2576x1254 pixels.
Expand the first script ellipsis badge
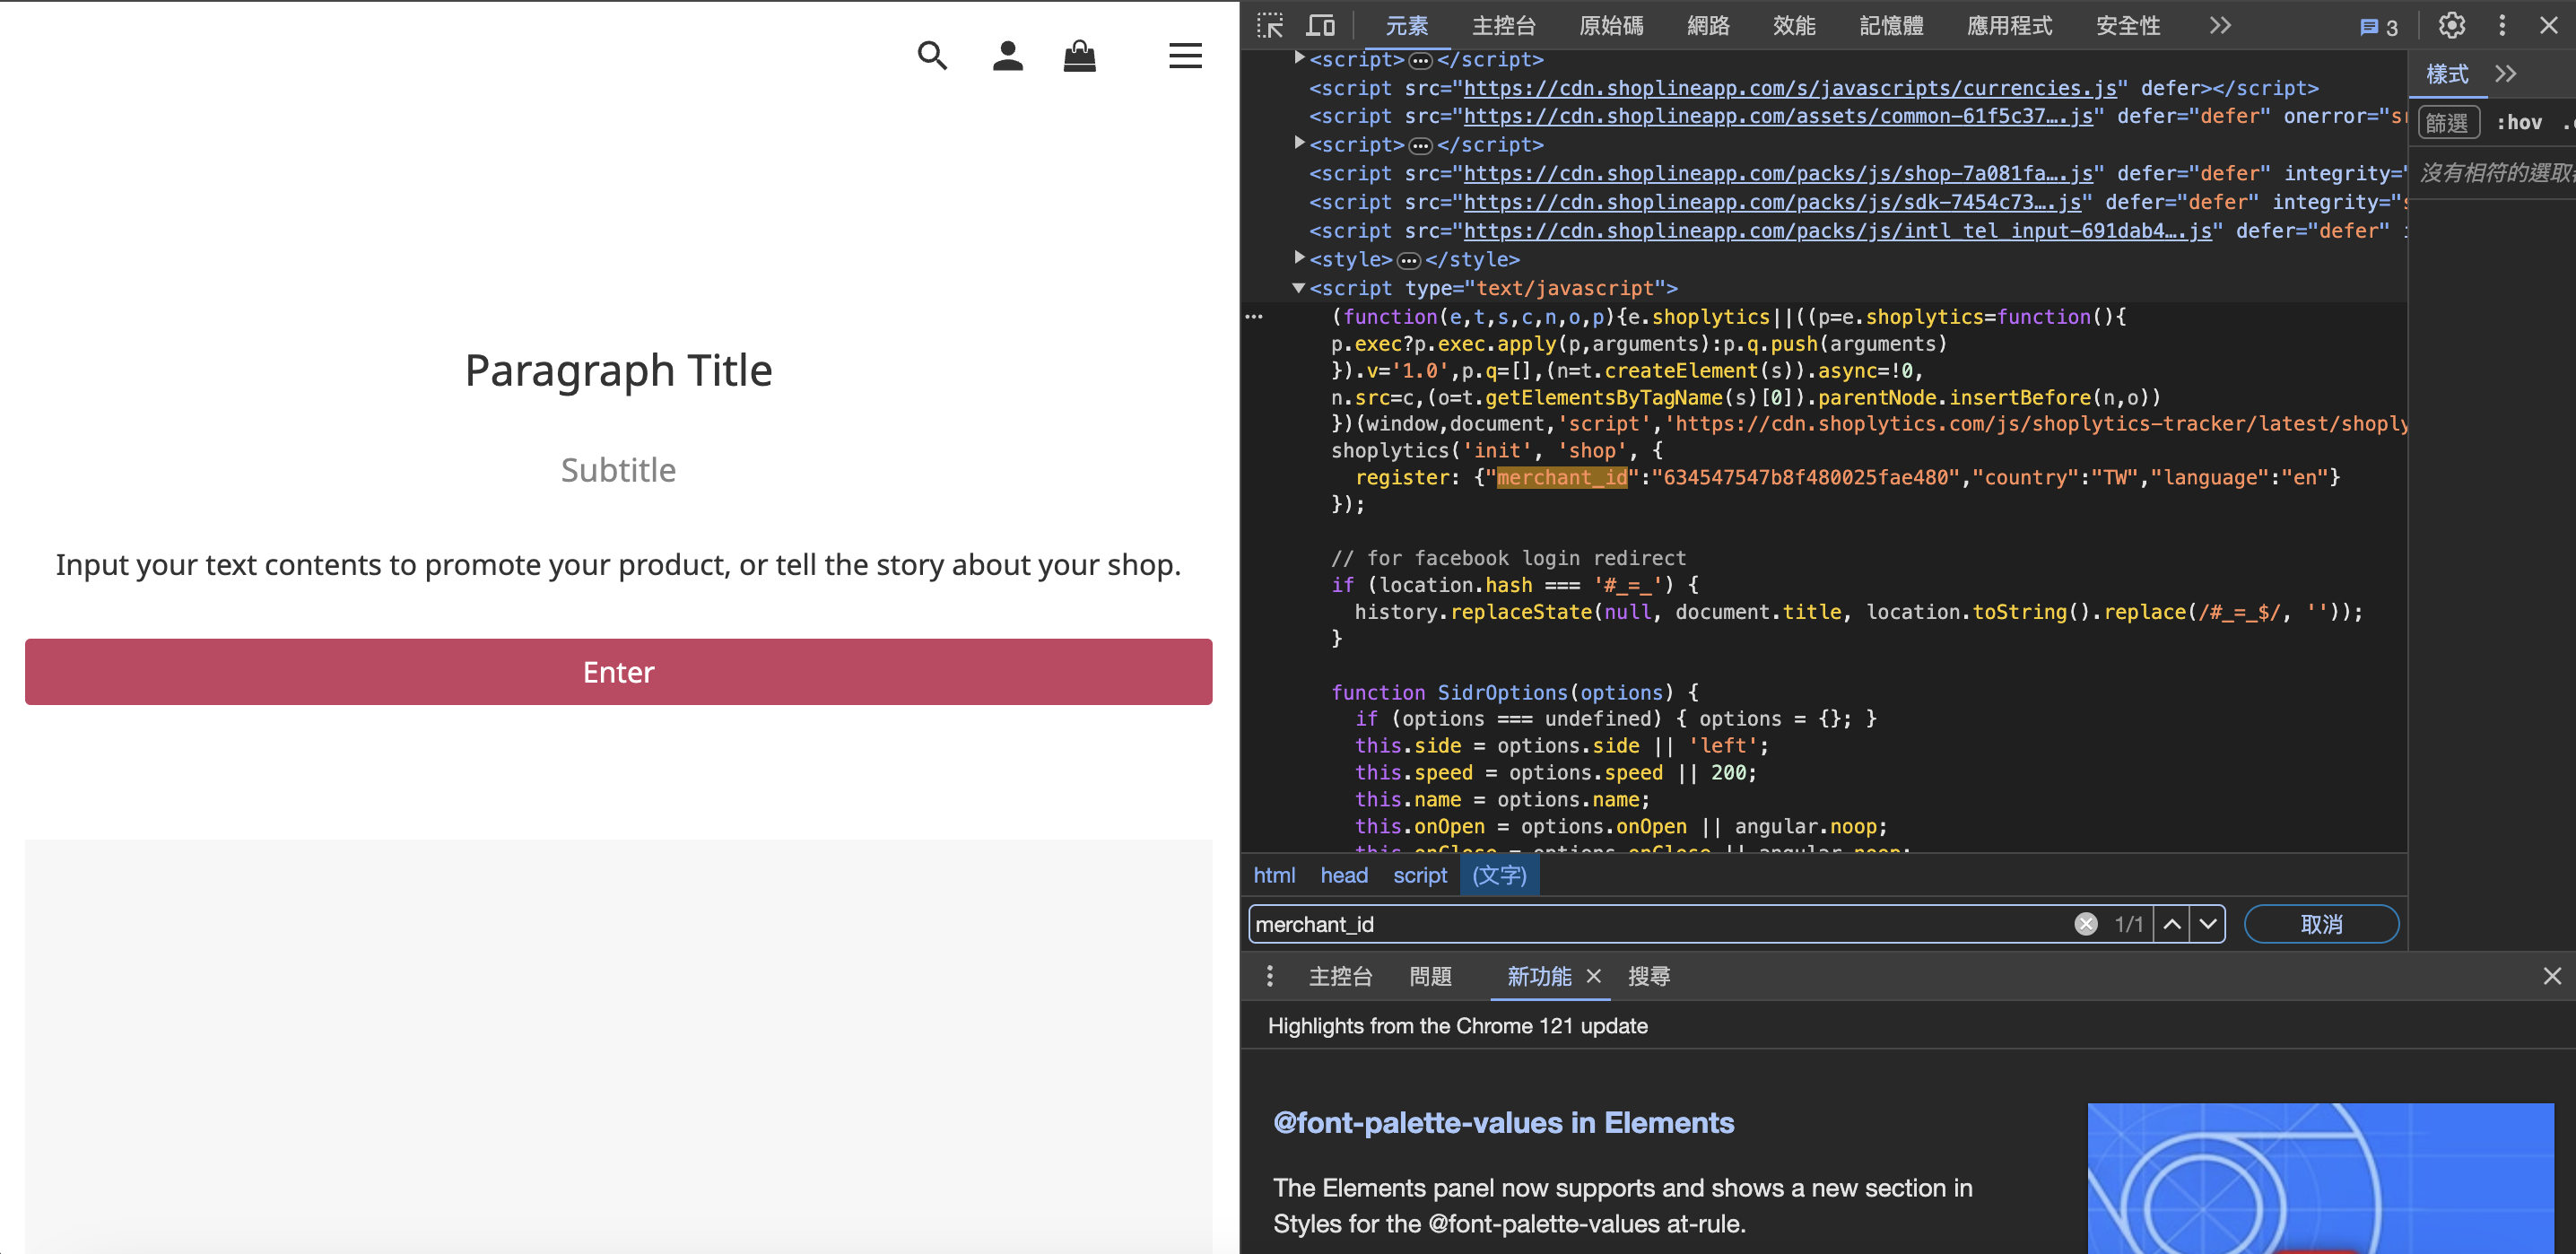point(1420,61)
